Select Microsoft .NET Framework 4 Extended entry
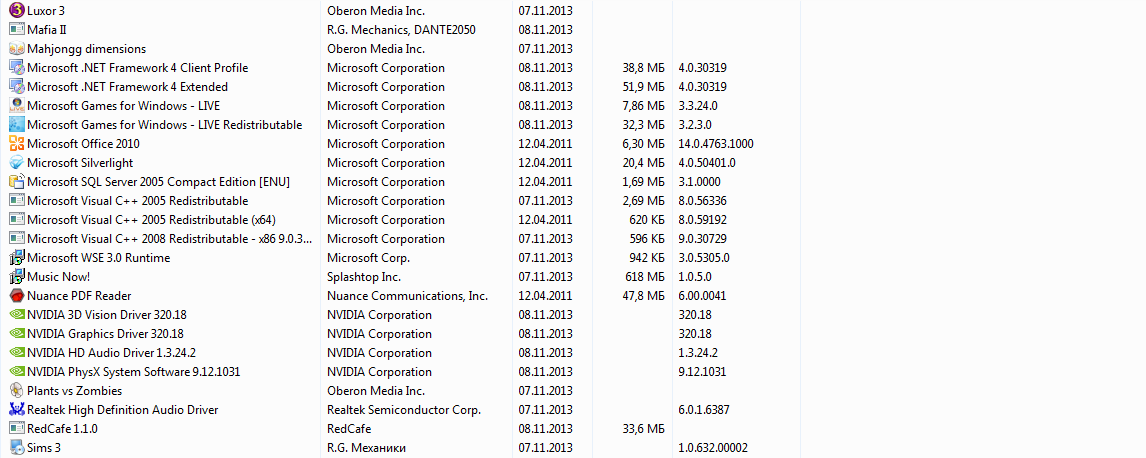This screenshot has height=458, width=1146. pos(127,87)
